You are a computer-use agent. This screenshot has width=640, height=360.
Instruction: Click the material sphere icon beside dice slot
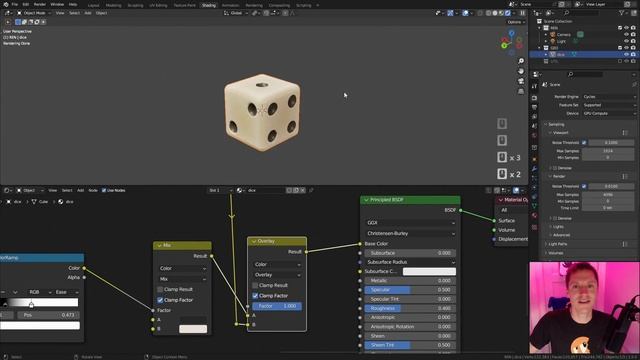tap(240, 190)
